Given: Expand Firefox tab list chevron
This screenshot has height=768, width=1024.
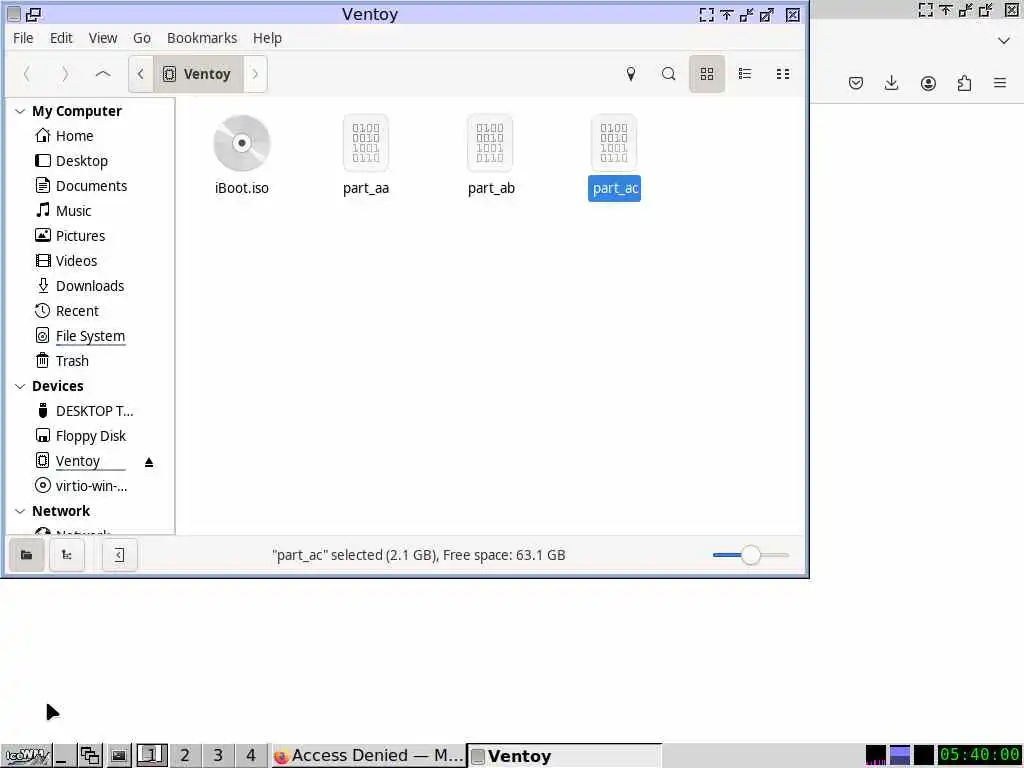Looking at the screenshot, I should pyautogui.click(x=1004, y=40).
